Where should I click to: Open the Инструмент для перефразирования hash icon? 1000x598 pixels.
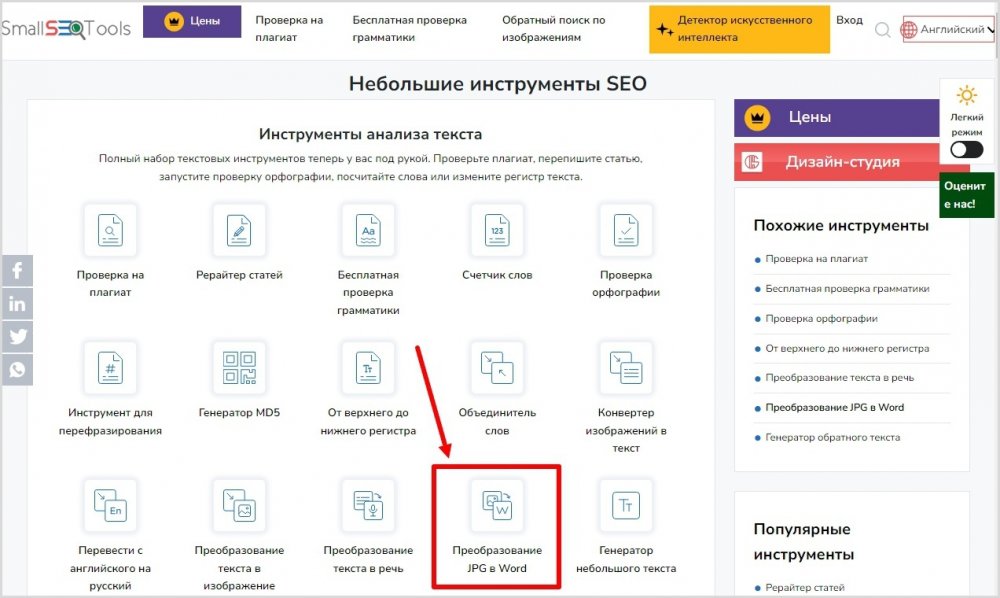tap(110, 368)
